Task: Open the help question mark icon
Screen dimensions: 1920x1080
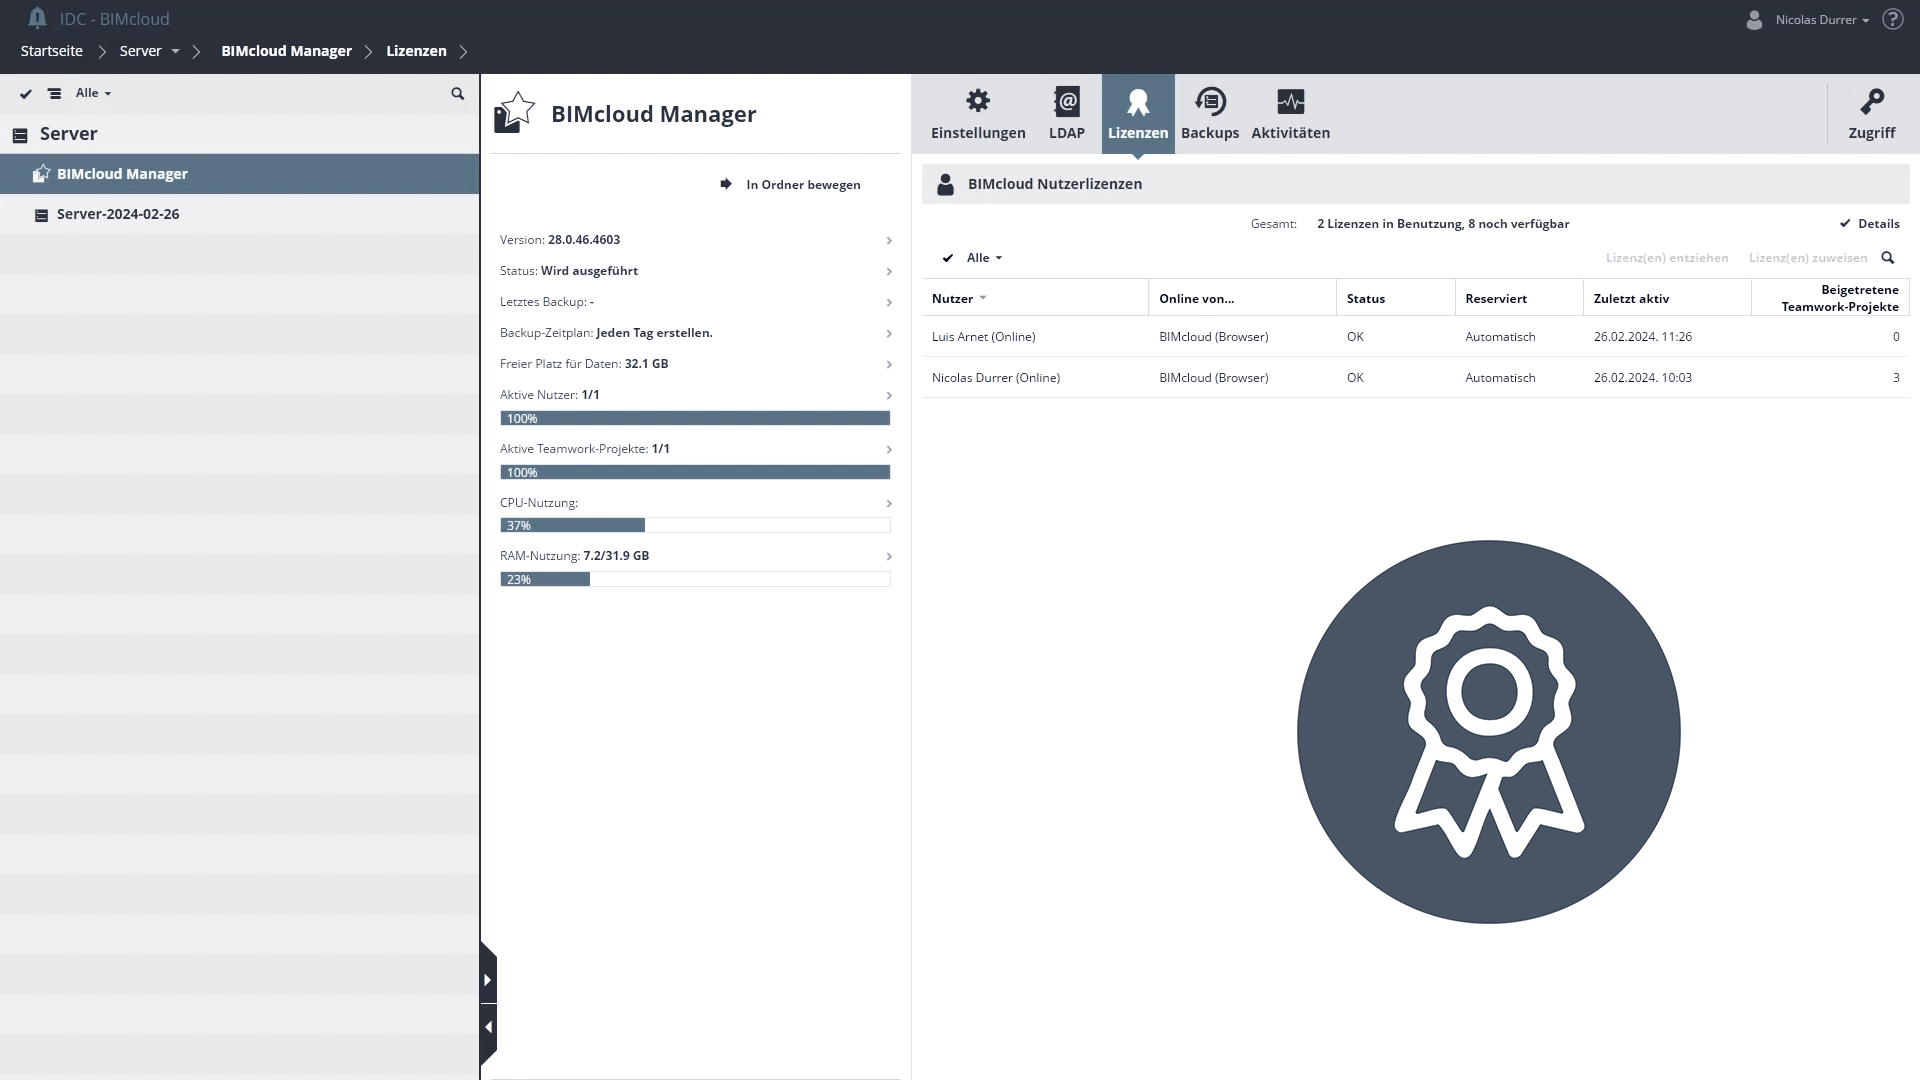Action: [x=1892, y=19]
